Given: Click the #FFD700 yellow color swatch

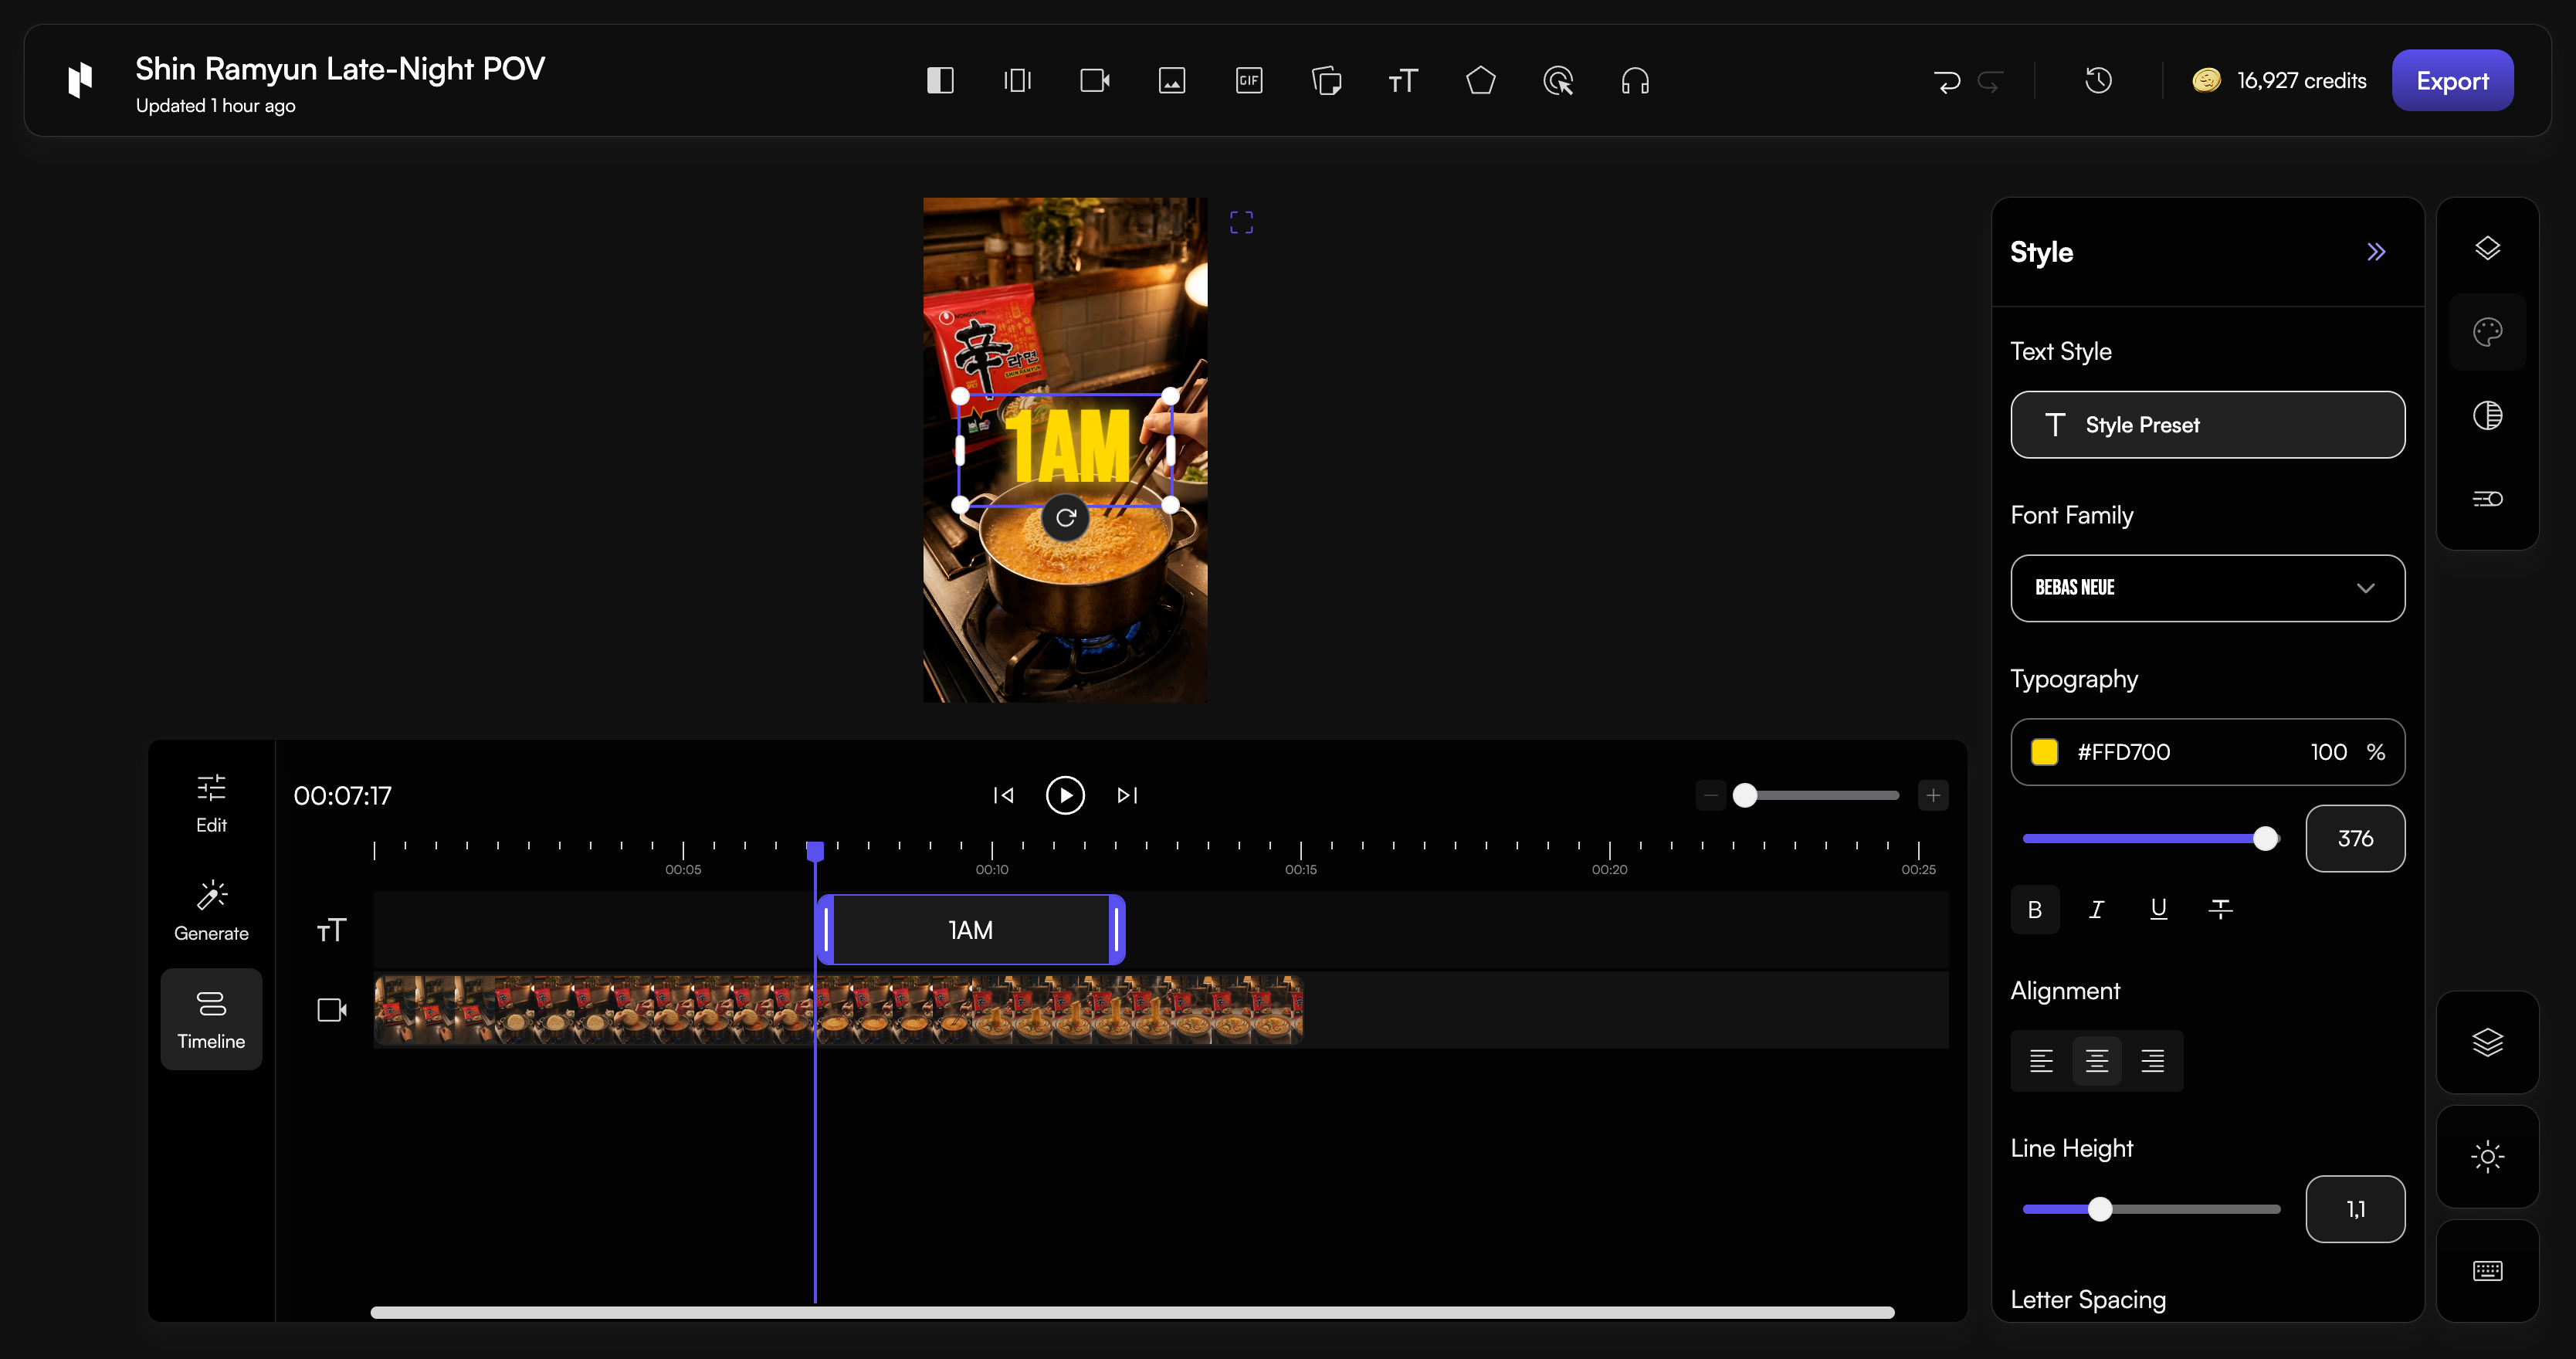Looking at the screenshot, I should click(x=2044, y=752).
